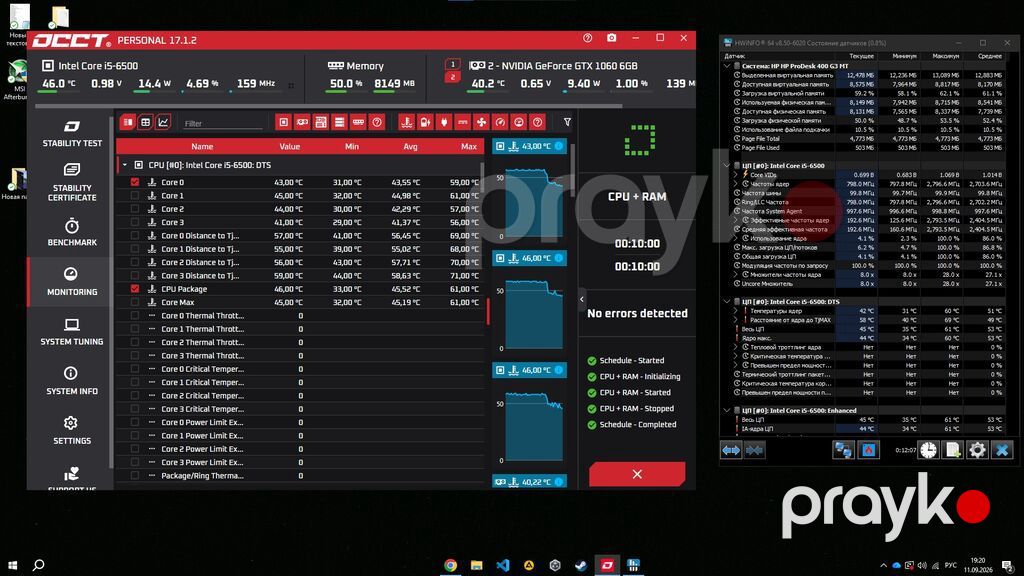Toggle the memory module sensor filter icon

[358, 122]
